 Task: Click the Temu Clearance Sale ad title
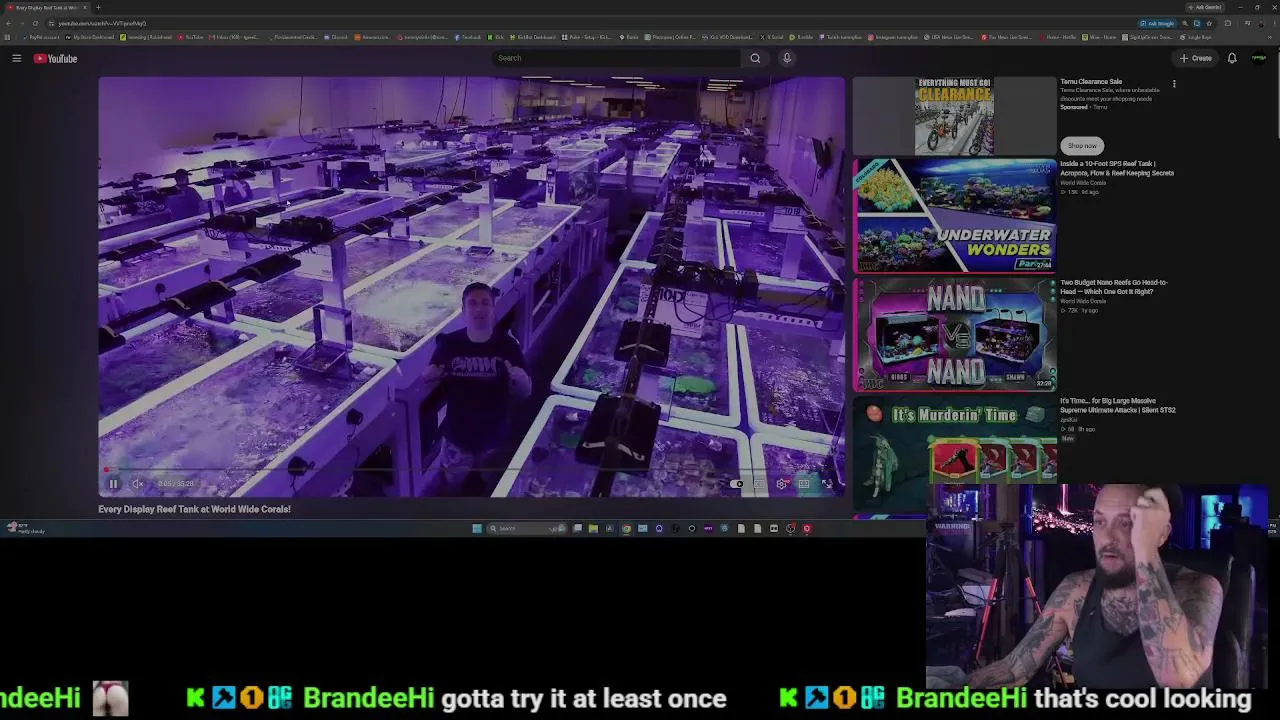tap(1091, 82)
